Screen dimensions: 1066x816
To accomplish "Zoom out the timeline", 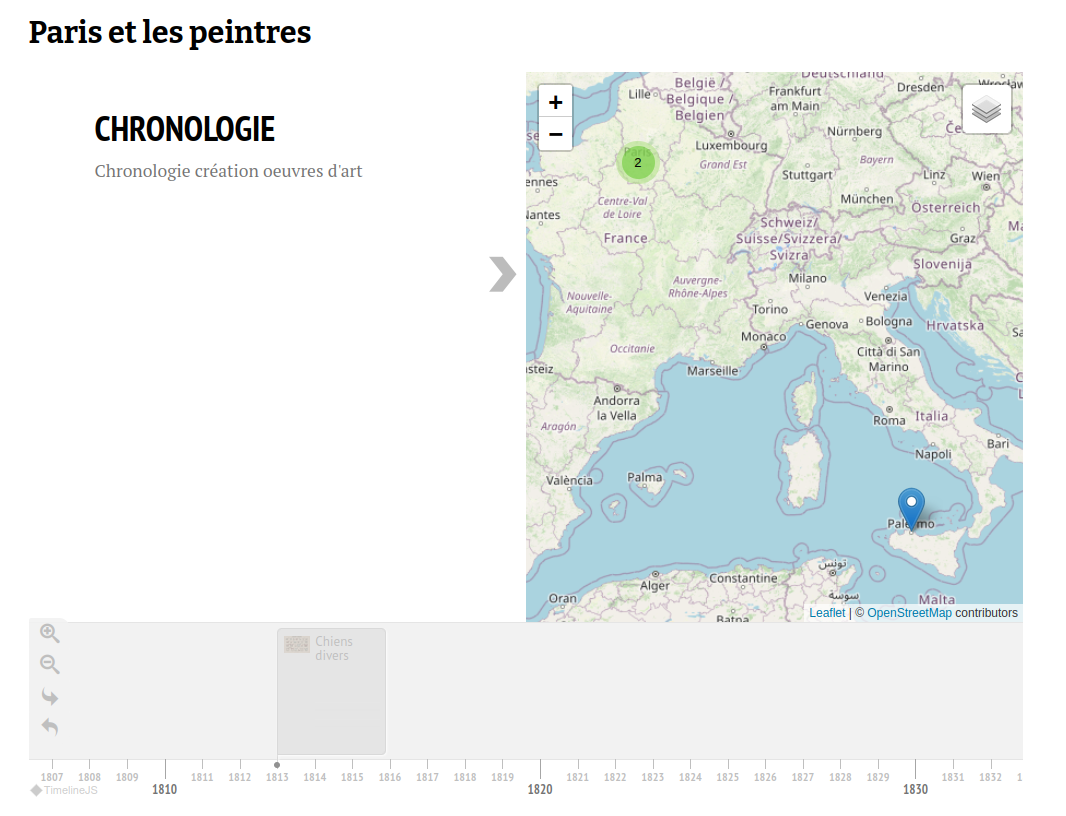I will tap(50, 664).
